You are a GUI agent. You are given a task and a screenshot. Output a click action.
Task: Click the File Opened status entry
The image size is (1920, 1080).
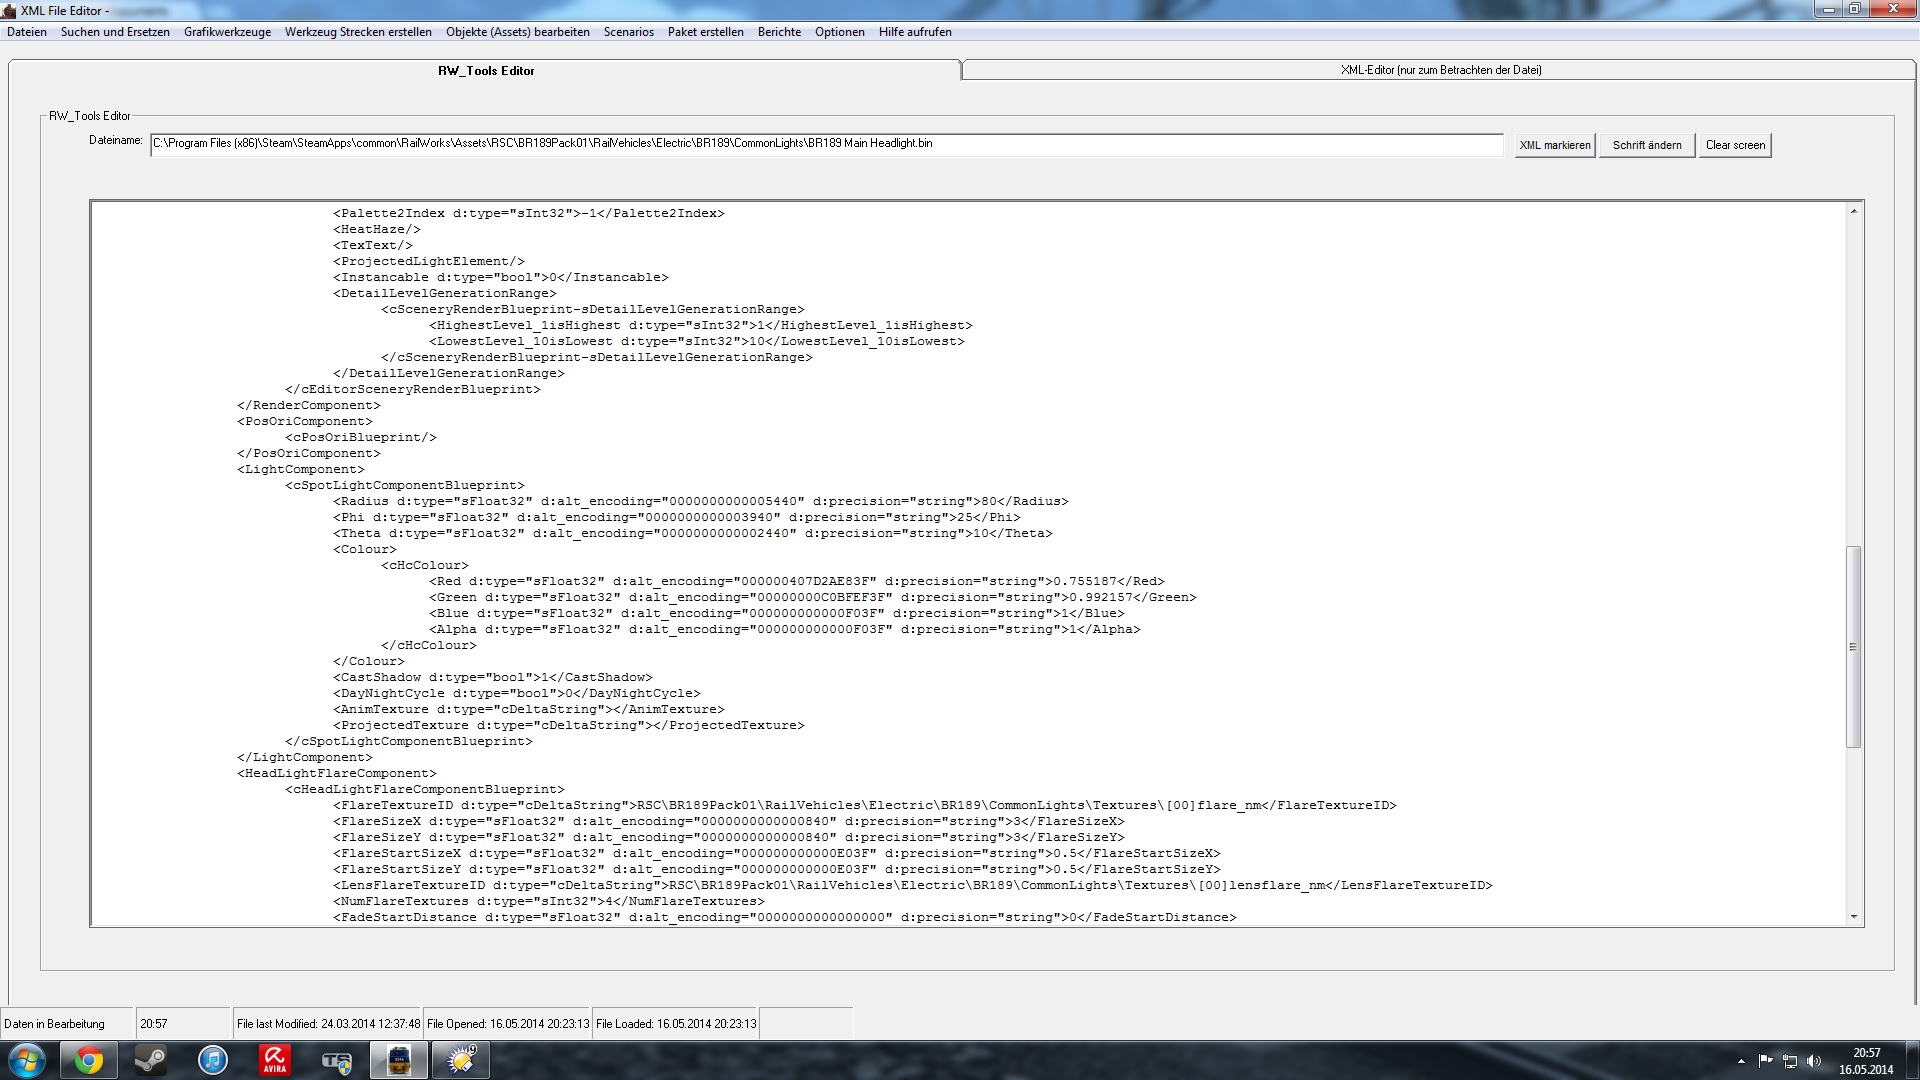coord(508,1024)
